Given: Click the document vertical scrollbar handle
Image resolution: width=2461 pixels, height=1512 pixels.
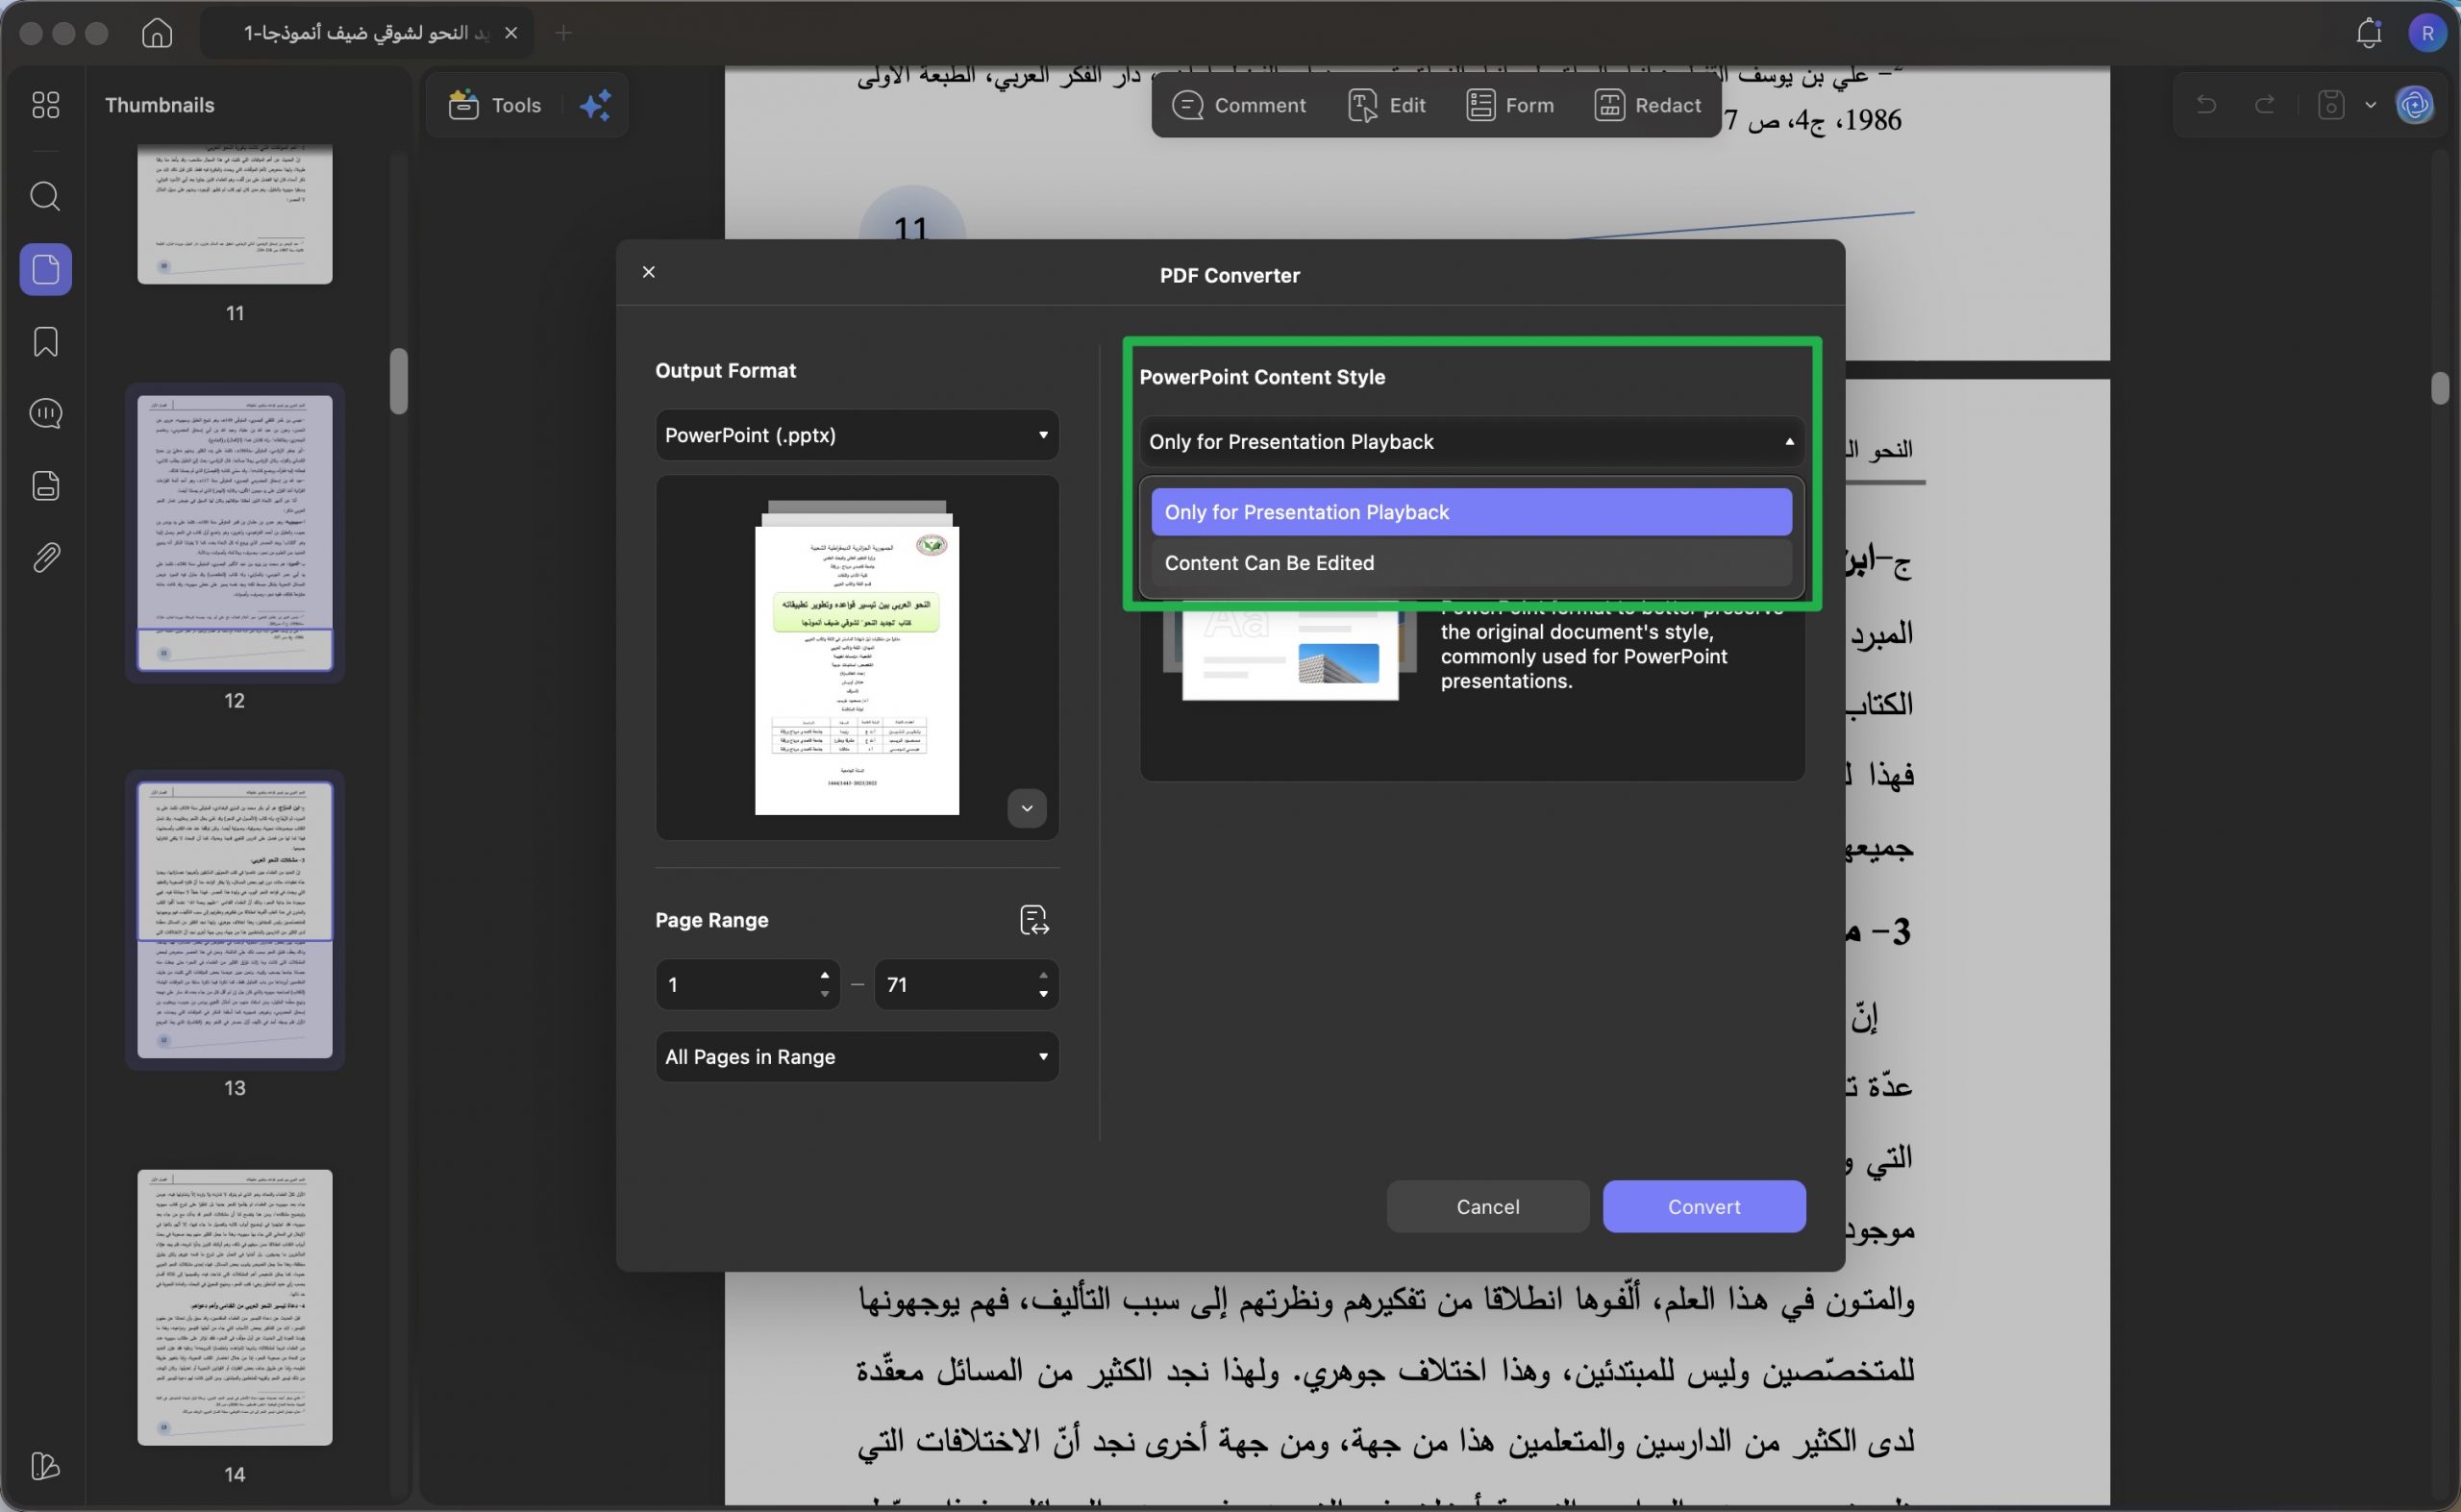Looking at the screenshot, I should (x=2440, y=388).
